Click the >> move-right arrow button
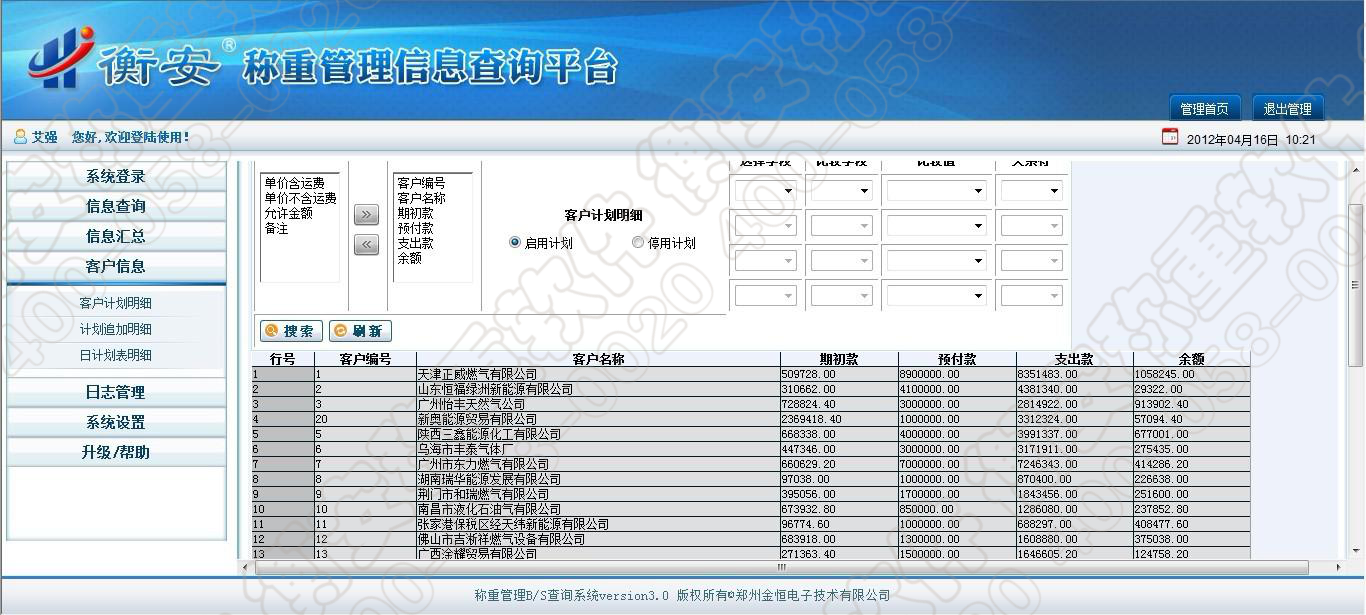The image size is (1366, 615). (366, 215)
